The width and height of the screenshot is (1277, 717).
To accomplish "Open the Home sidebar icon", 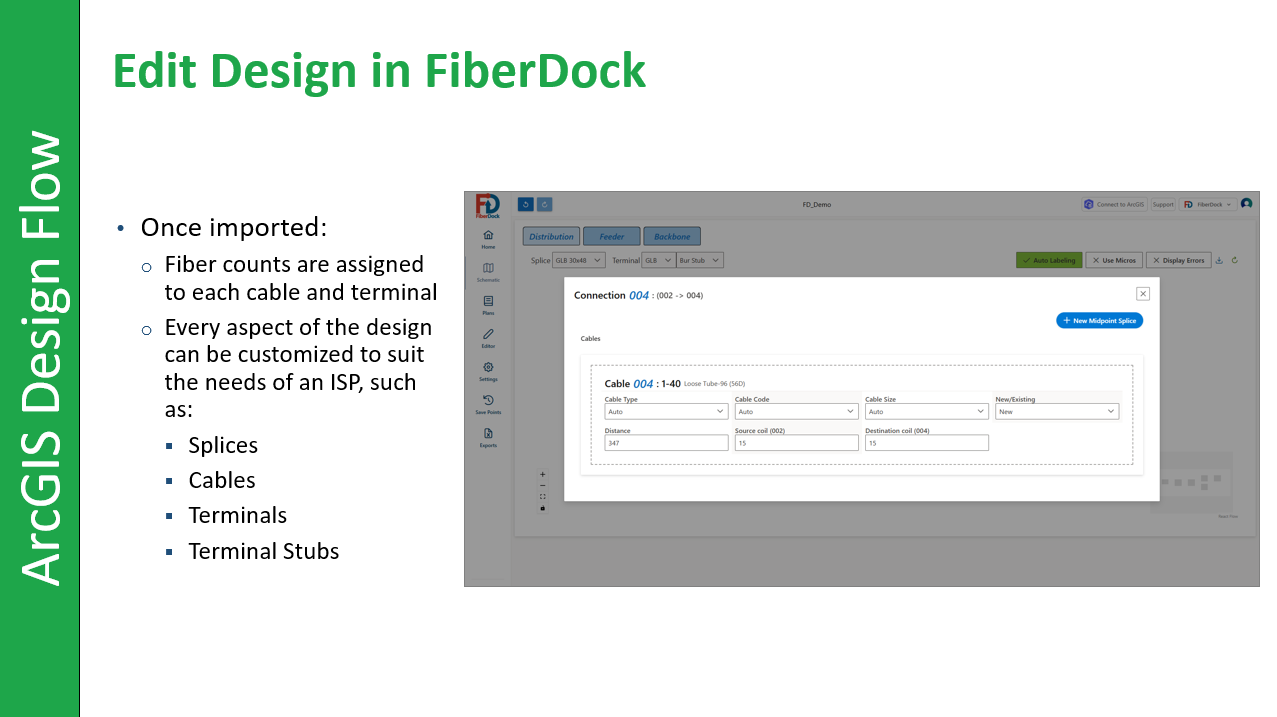I will point(488,235).
